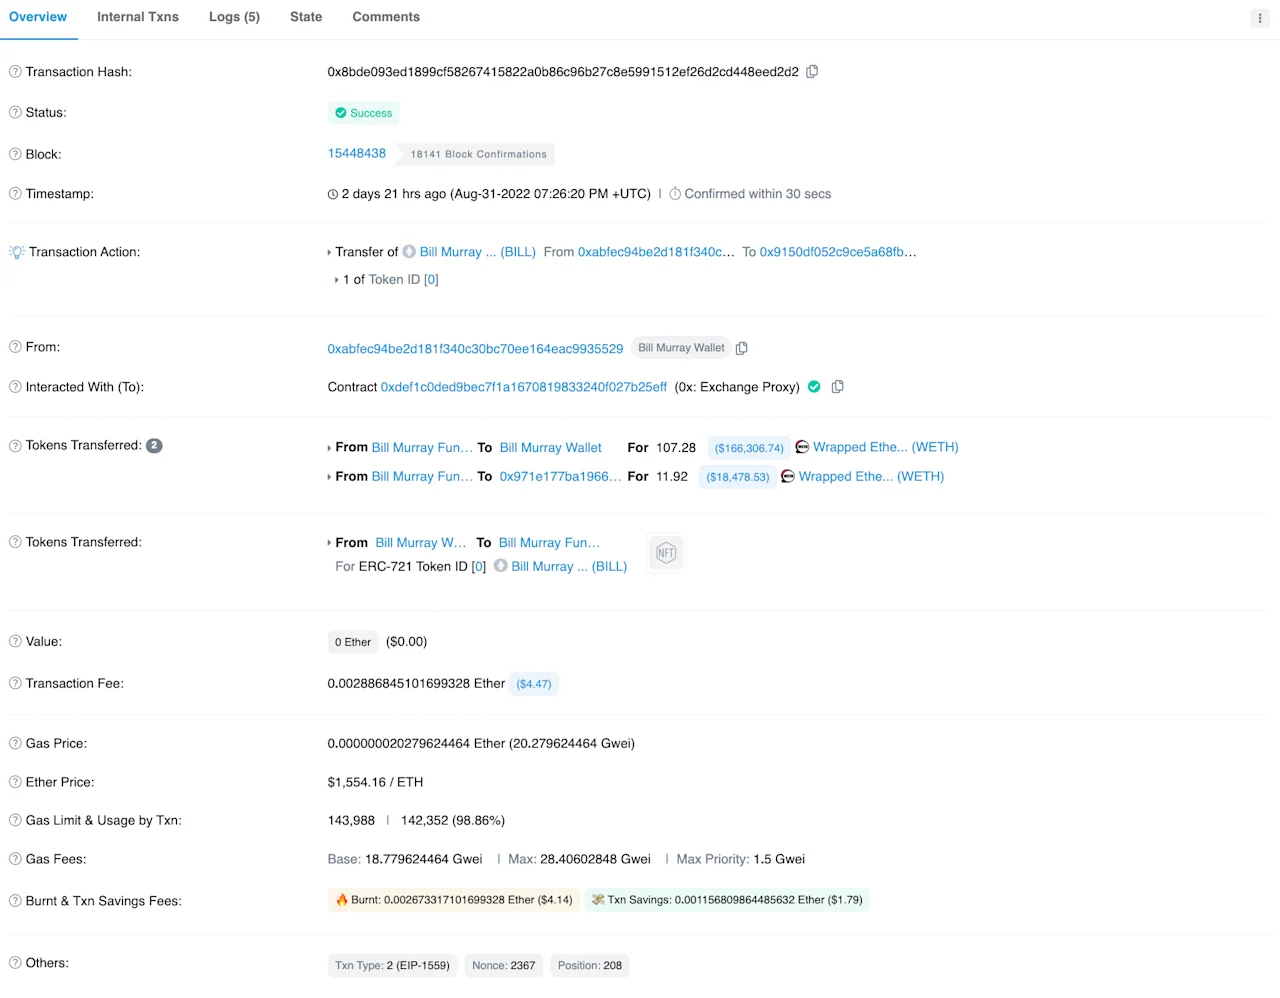Click the help icon beside Block
The image size is (1280, 998).
pyautogui.click(x=15, y=154)
